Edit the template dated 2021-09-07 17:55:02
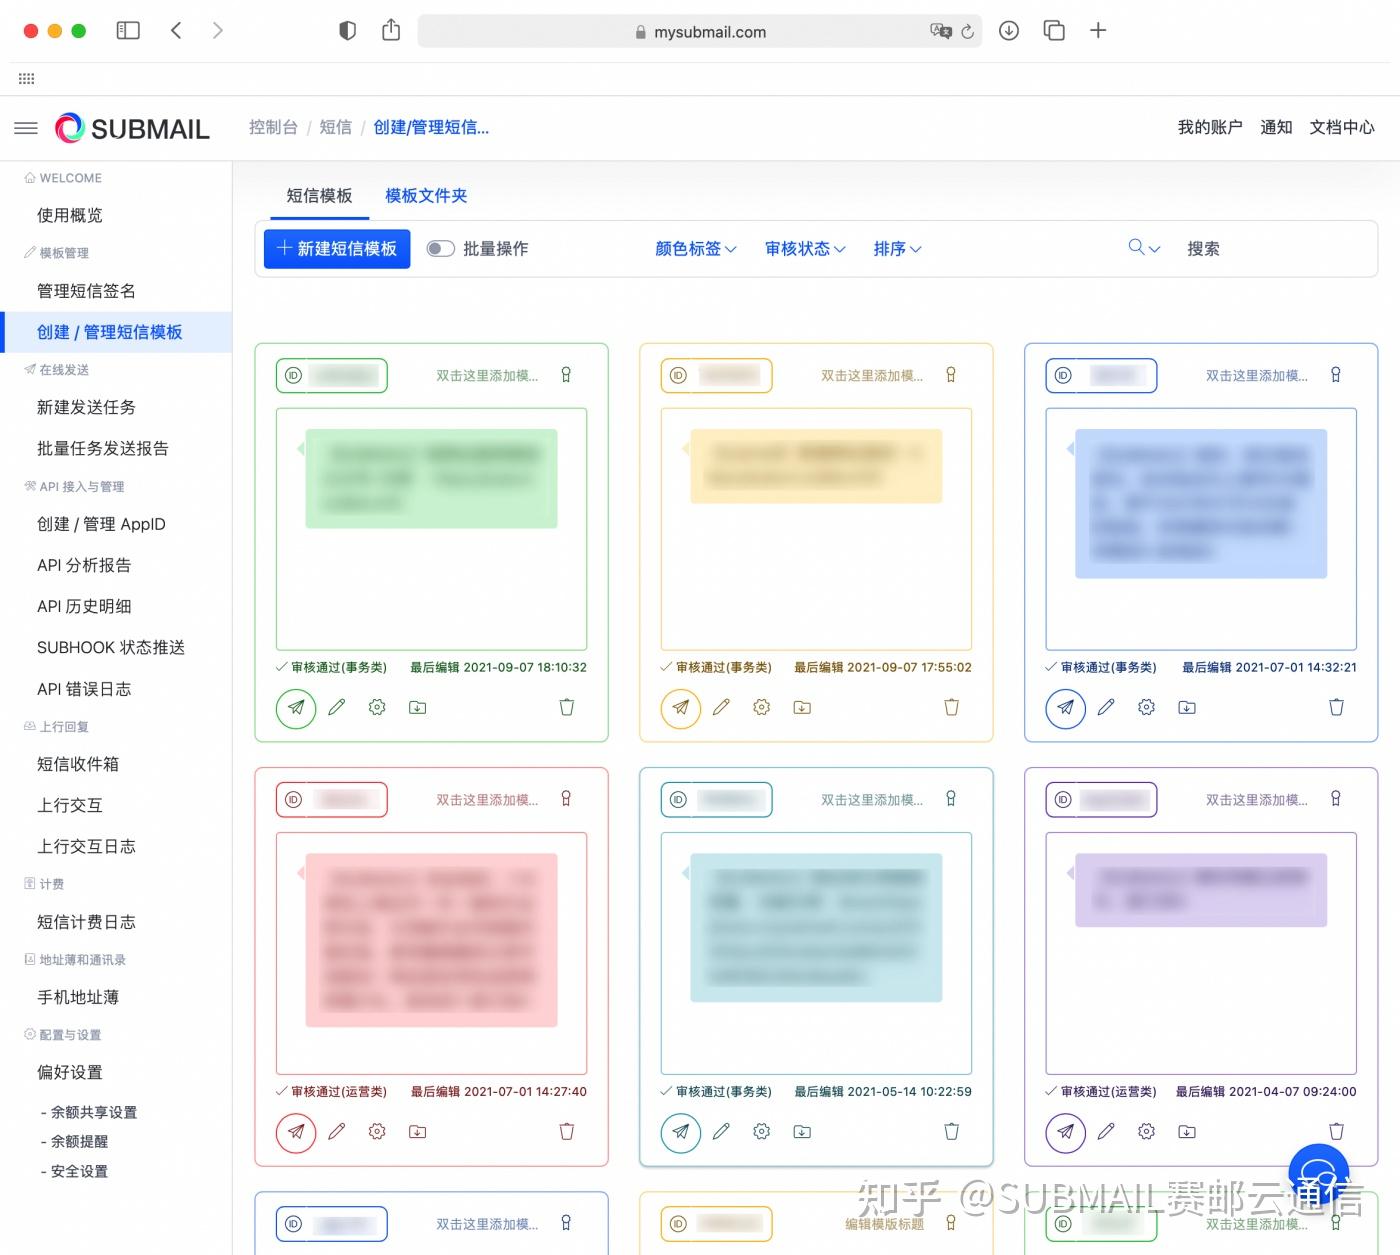Image resolution: width=1400 pixels, height=1255 pixels. coord(721,707)
